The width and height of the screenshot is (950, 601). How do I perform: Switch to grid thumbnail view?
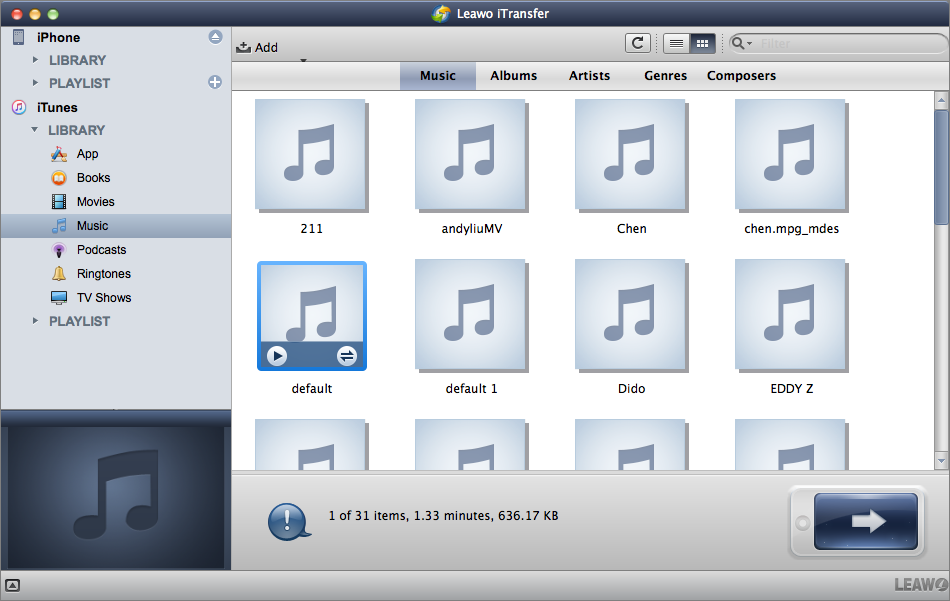coord(702,43)
